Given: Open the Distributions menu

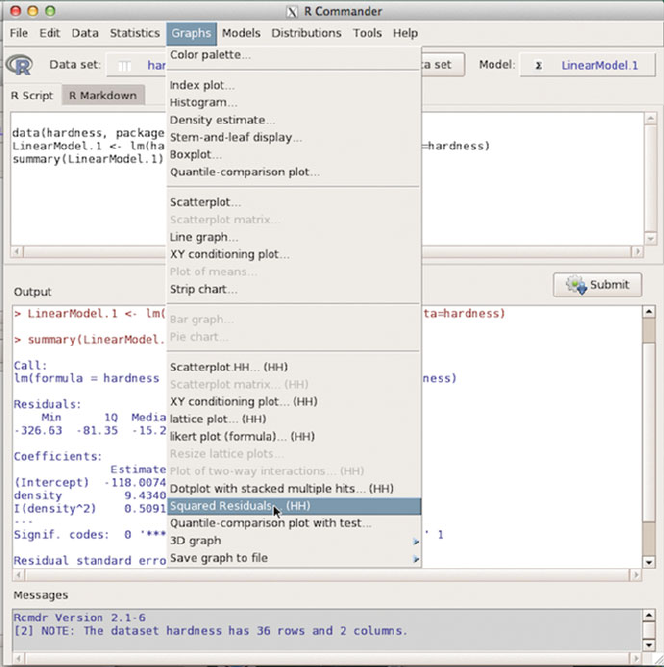Looking at the screenshot, I should click(x=306, y=33).
